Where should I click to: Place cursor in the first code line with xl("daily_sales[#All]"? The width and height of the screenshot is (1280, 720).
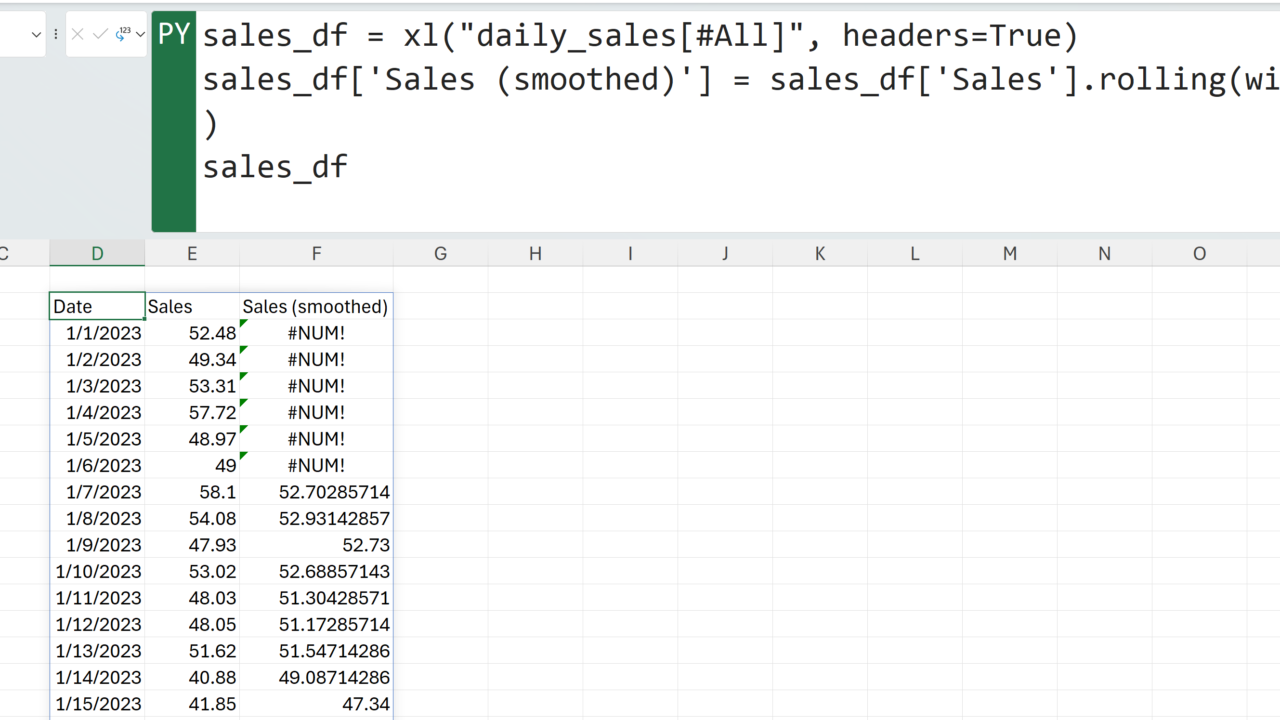[x=640, y=37]
